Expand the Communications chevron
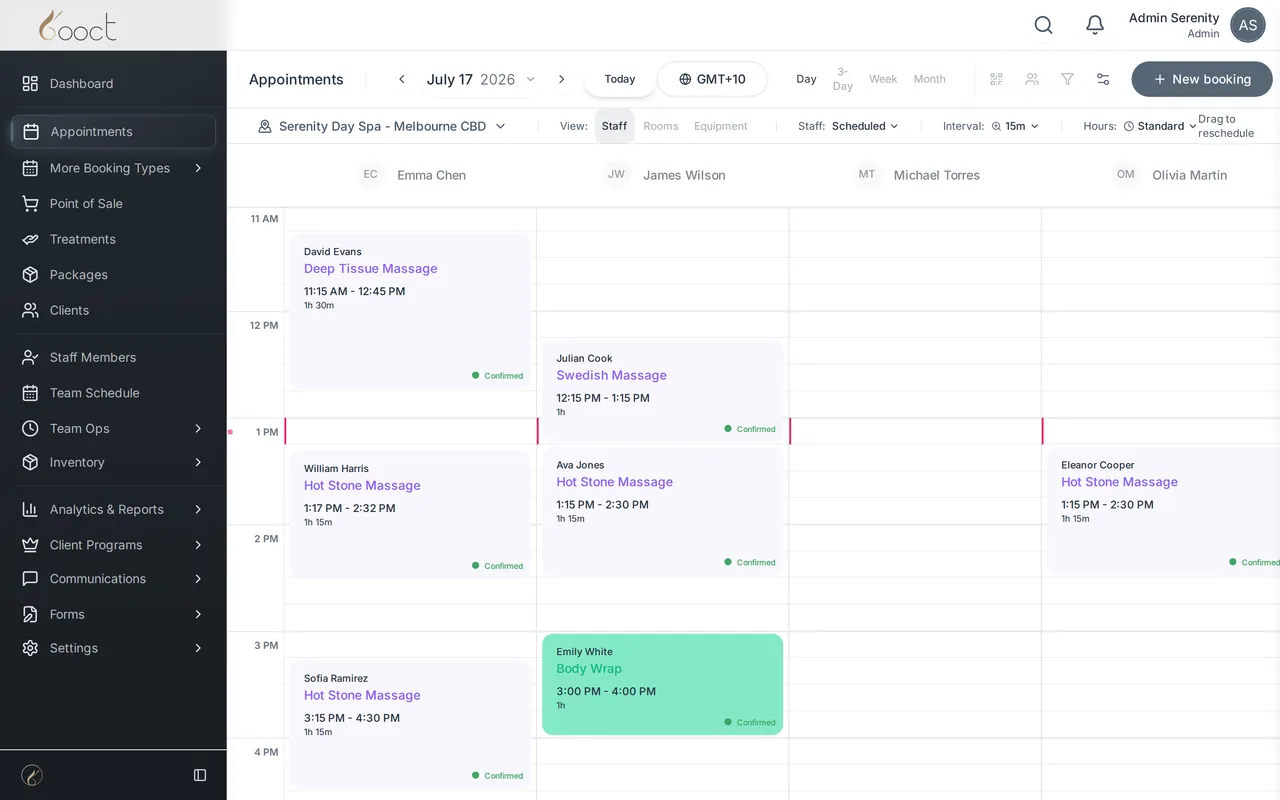The width and height of the screenshot is (1280, 800). 198,579
